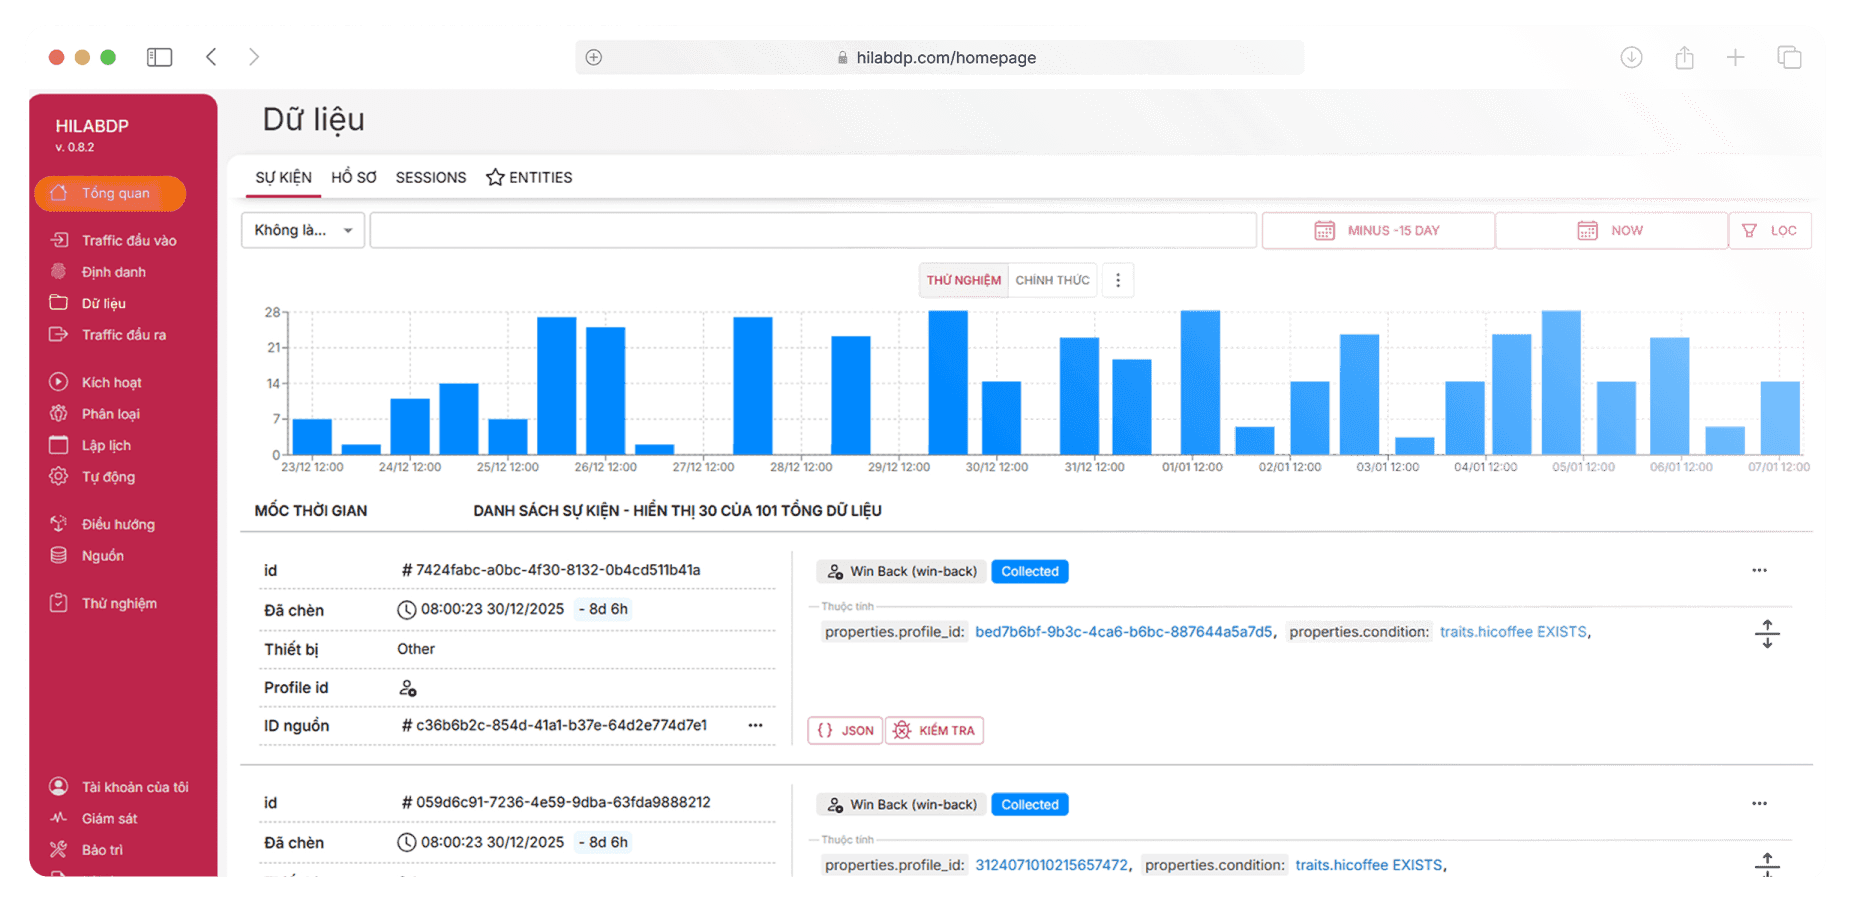
Task: Focus the event search input field
Action: pyautogui.click(x=813, y=230)
